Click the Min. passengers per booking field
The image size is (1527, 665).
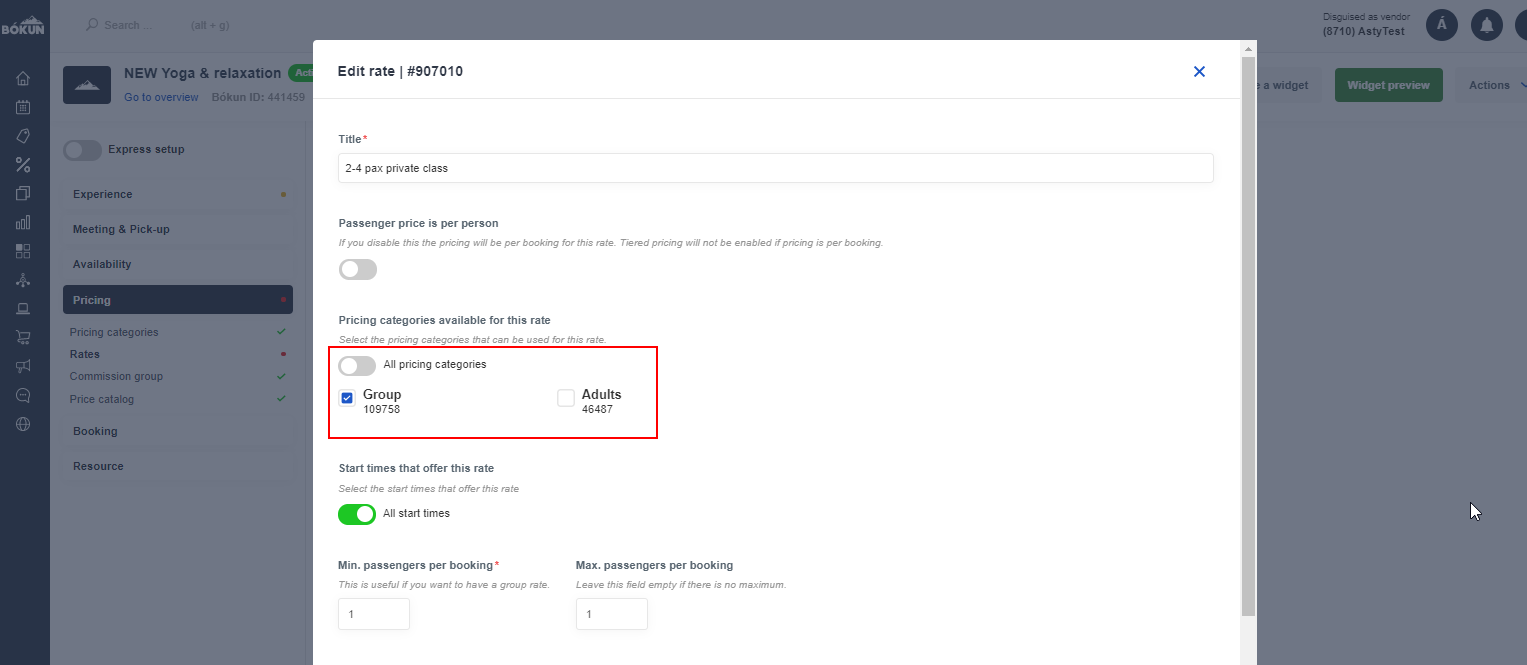coord(374,614)
